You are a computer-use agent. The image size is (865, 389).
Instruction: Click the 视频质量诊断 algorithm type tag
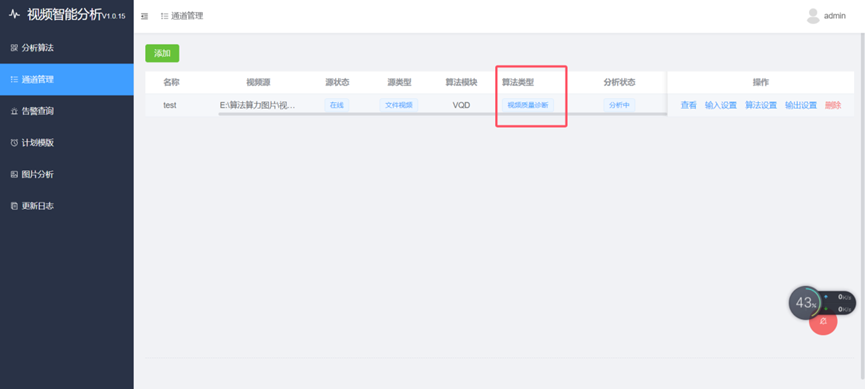click(528, 105)
